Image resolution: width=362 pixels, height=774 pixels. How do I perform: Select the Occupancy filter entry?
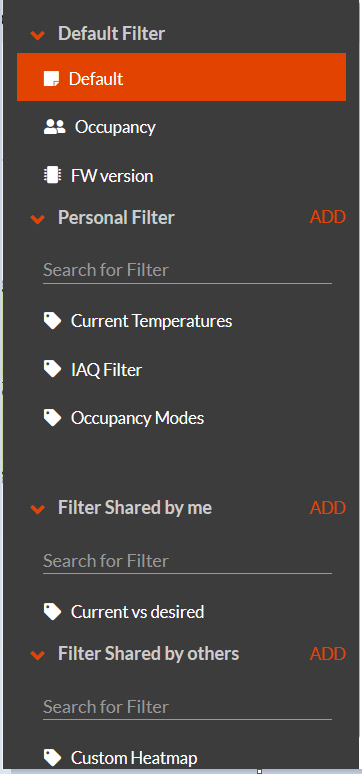click(x=181, y=127)
